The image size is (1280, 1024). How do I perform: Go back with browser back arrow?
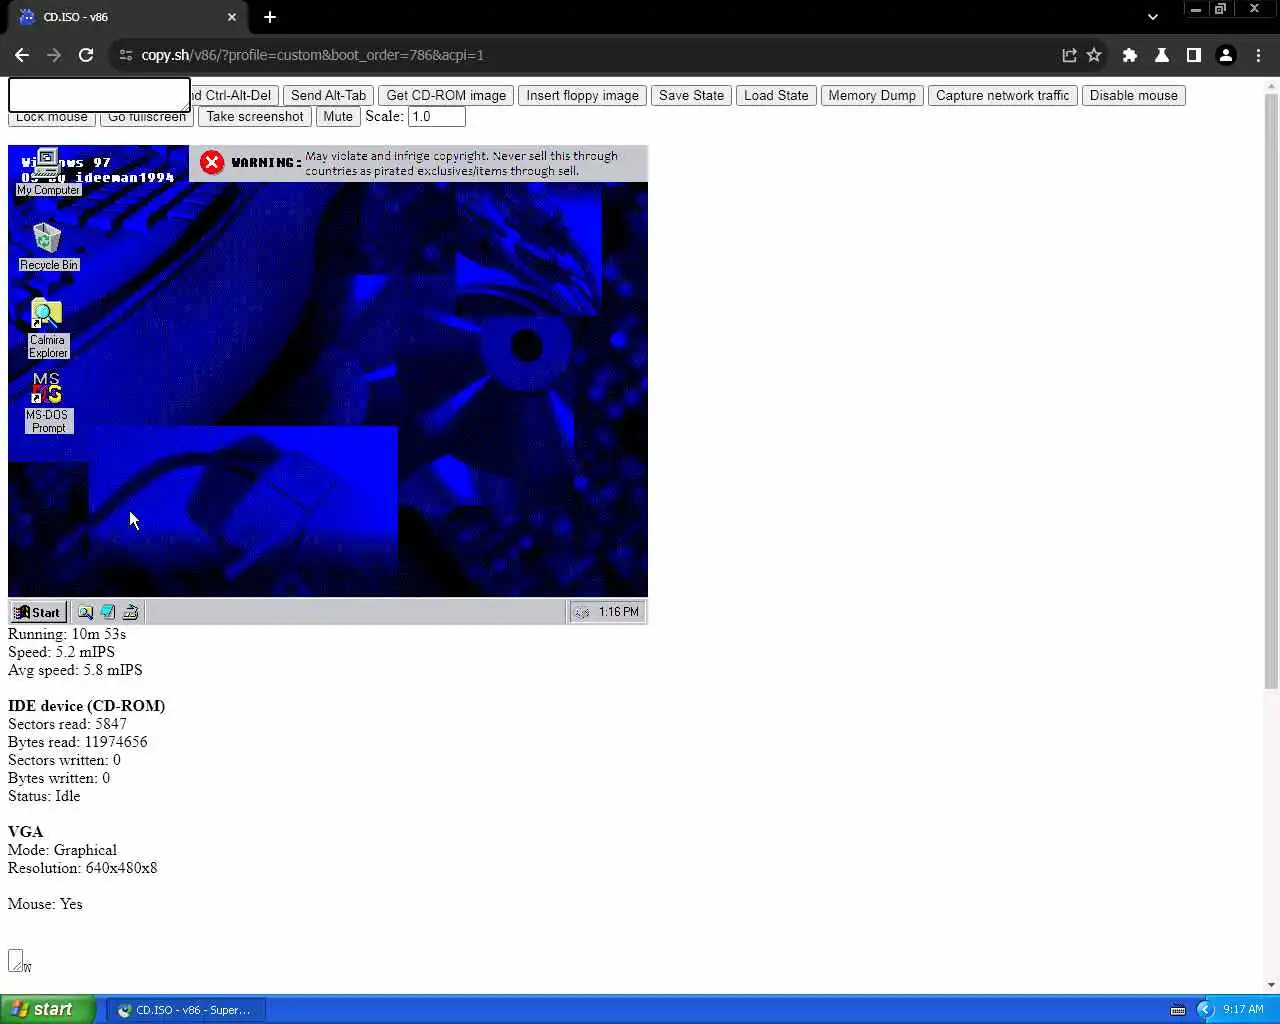click(x=22, y=55)
